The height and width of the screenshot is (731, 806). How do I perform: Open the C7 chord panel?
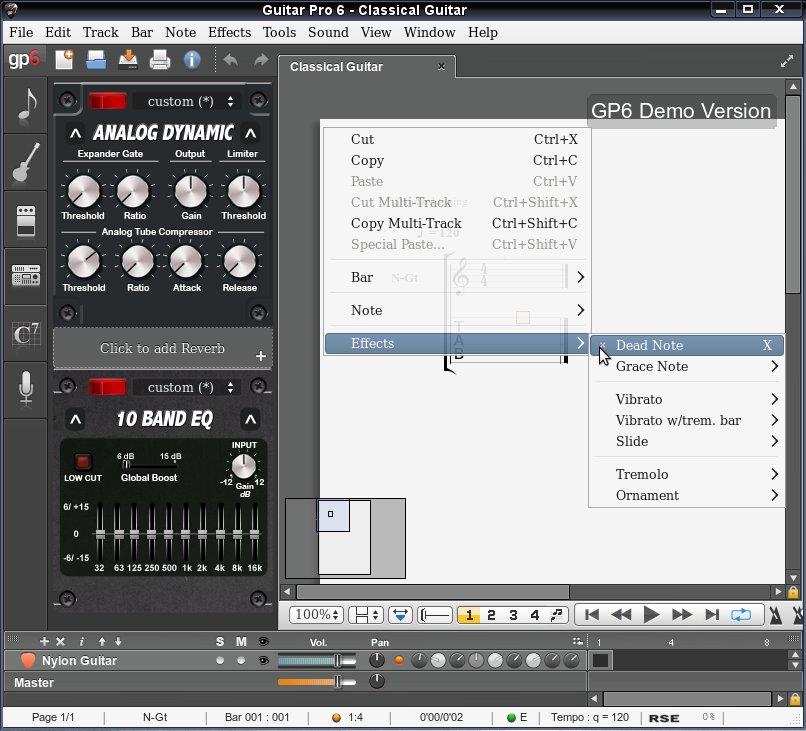tap(26, 334)
